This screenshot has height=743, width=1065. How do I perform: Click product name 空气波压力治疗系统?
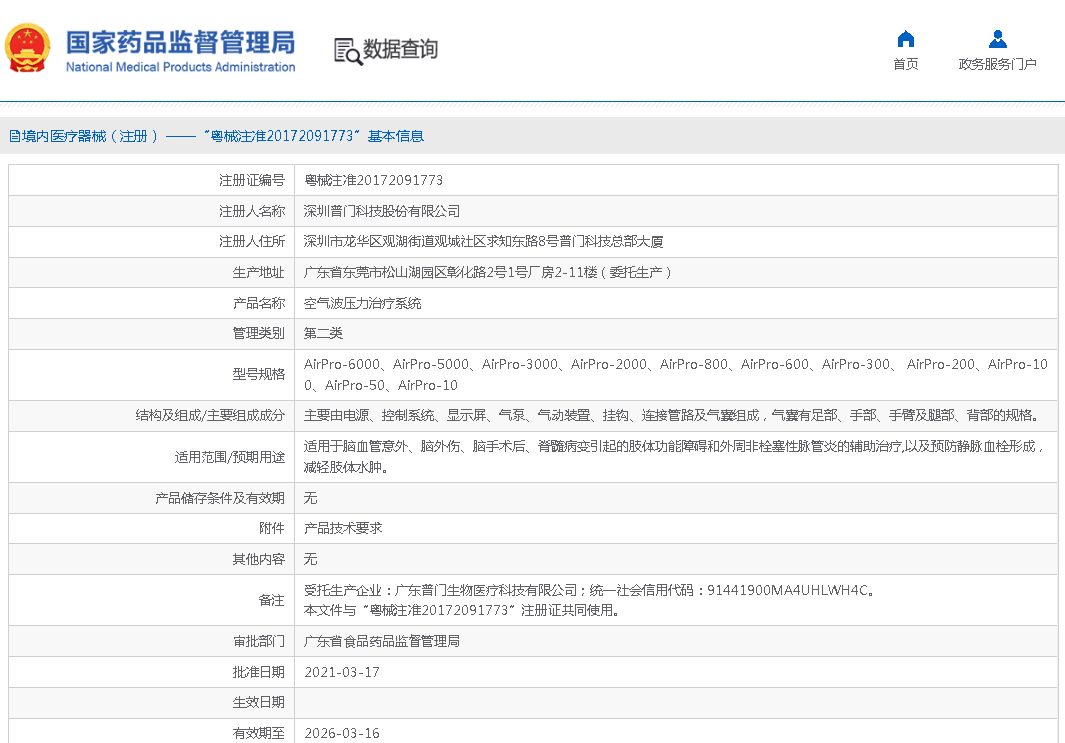pos(362,303)
